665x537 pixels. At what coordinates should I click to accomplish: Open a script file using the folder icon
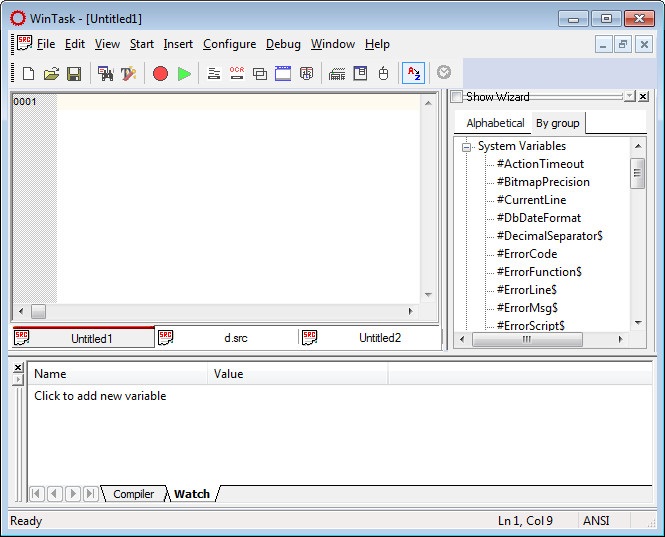(x=51, y=74)
